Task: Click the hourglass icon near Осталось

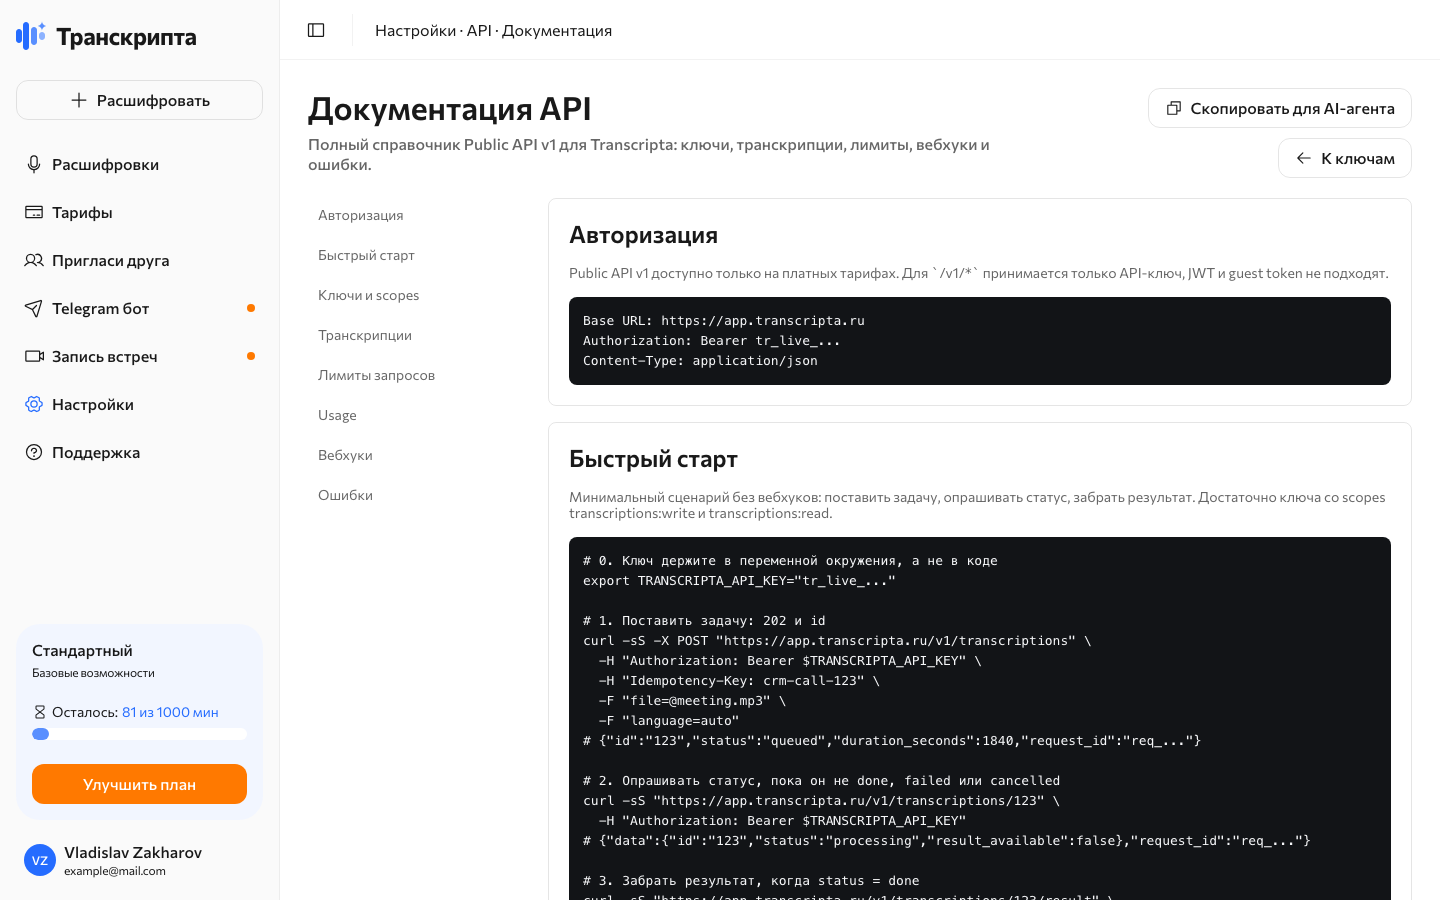Action: click(x=40, y=712)
